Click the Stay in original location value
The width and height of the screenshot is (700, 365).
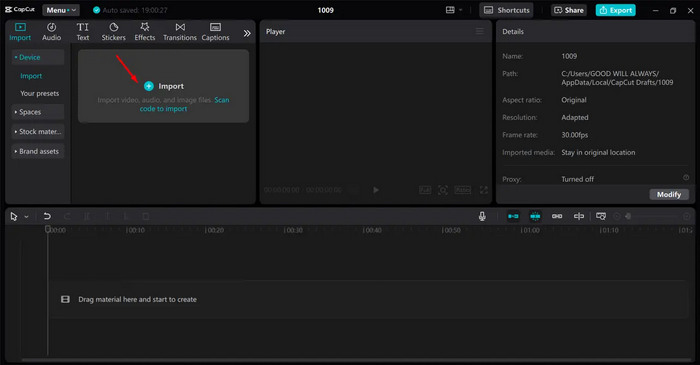[x=598, y=152]
